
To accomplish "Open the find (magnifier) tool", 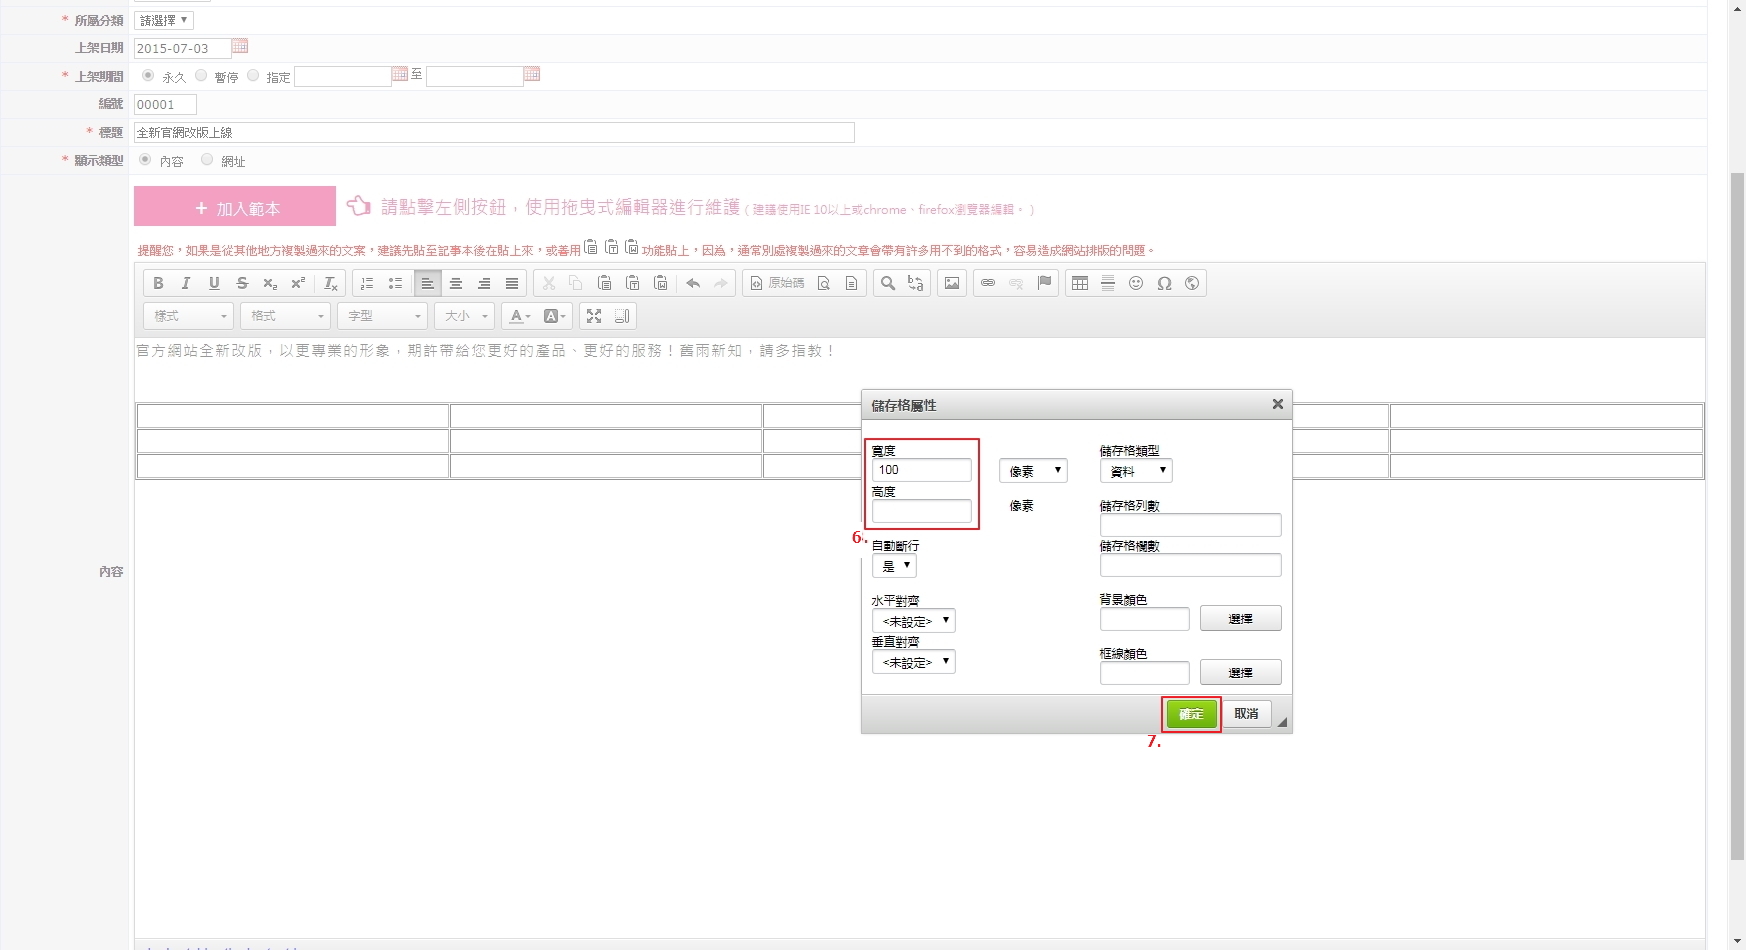I will pyautogui.click(x=887, y=284).
